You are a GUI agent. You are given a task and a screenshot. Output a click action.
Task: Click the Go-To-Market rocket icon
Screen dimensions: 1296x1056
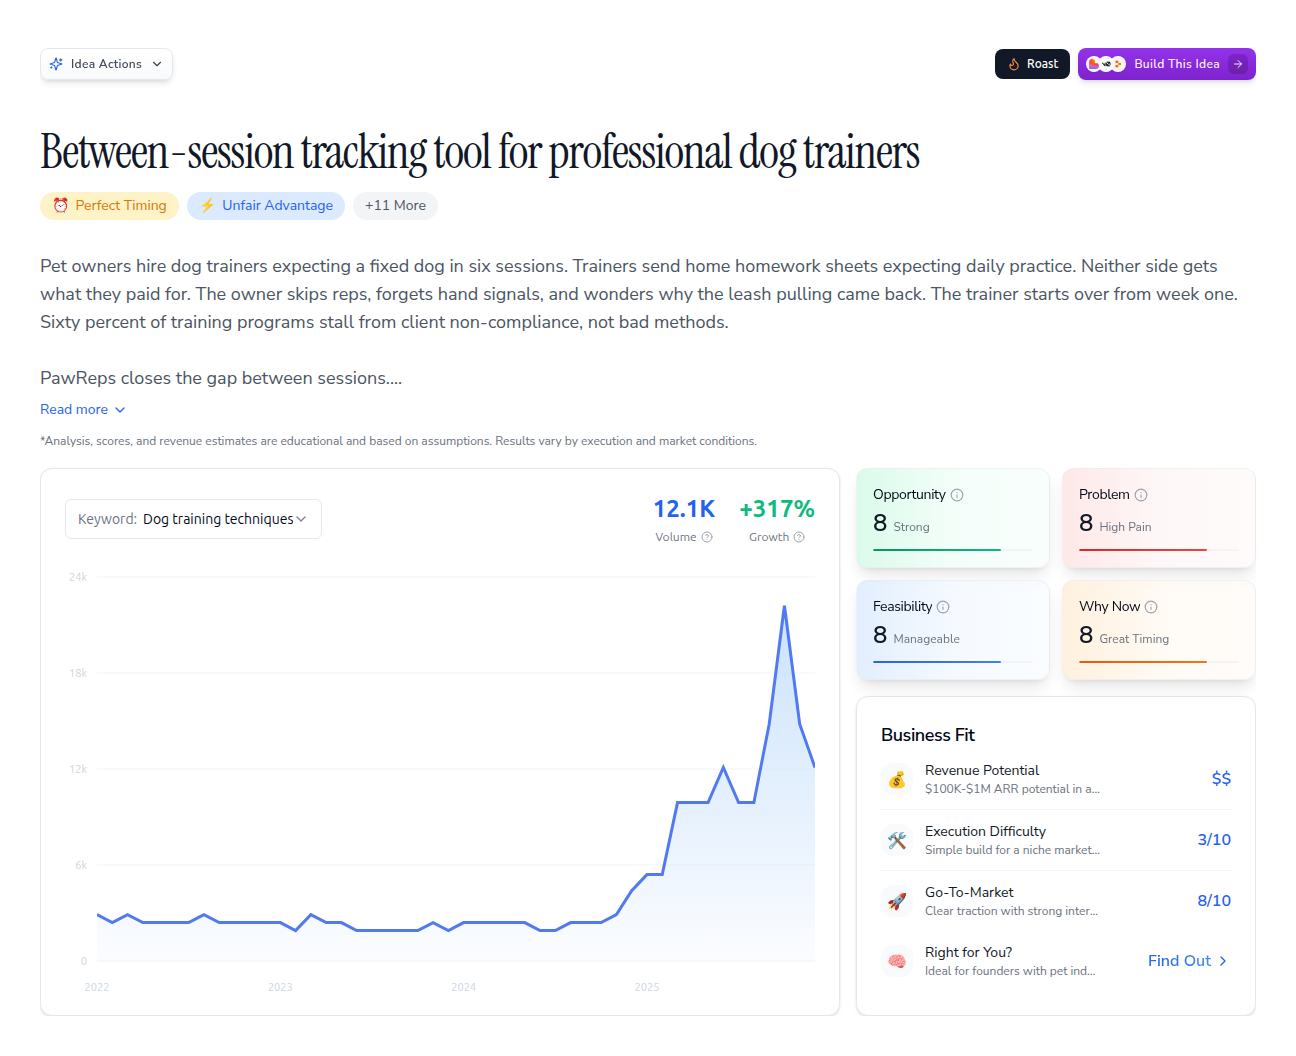pyautogui.click(x=897, y=901)
